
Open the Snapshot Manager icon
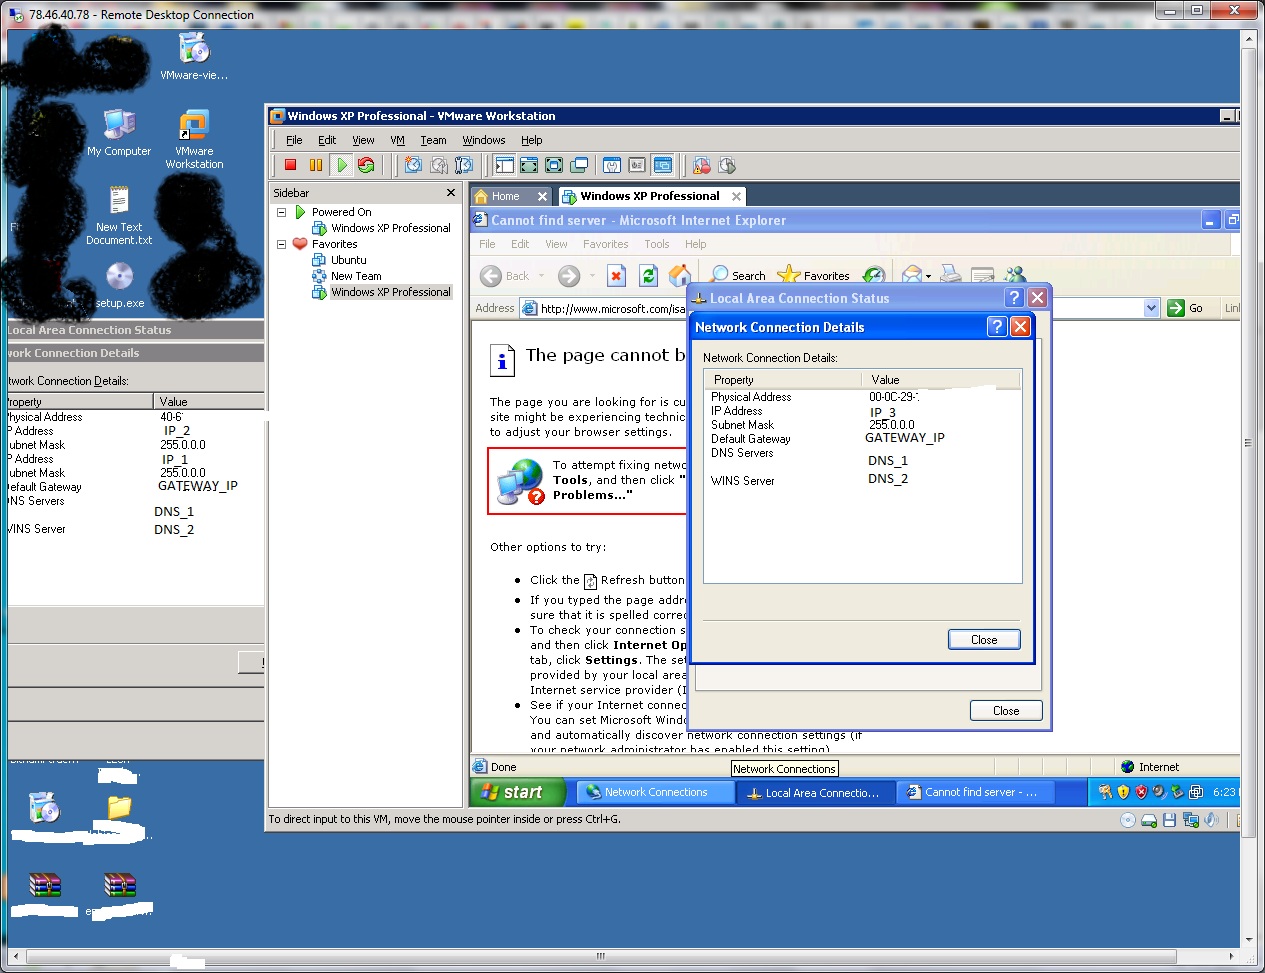(x=463, y=165)
